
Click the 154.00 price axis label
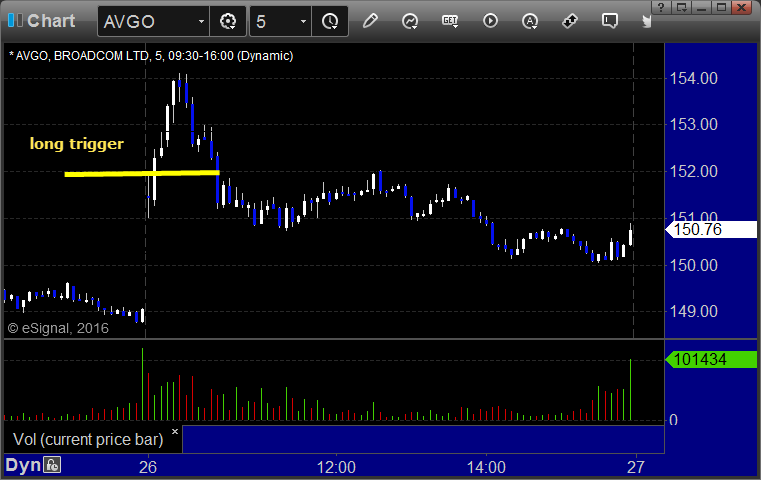pos(694,78)
